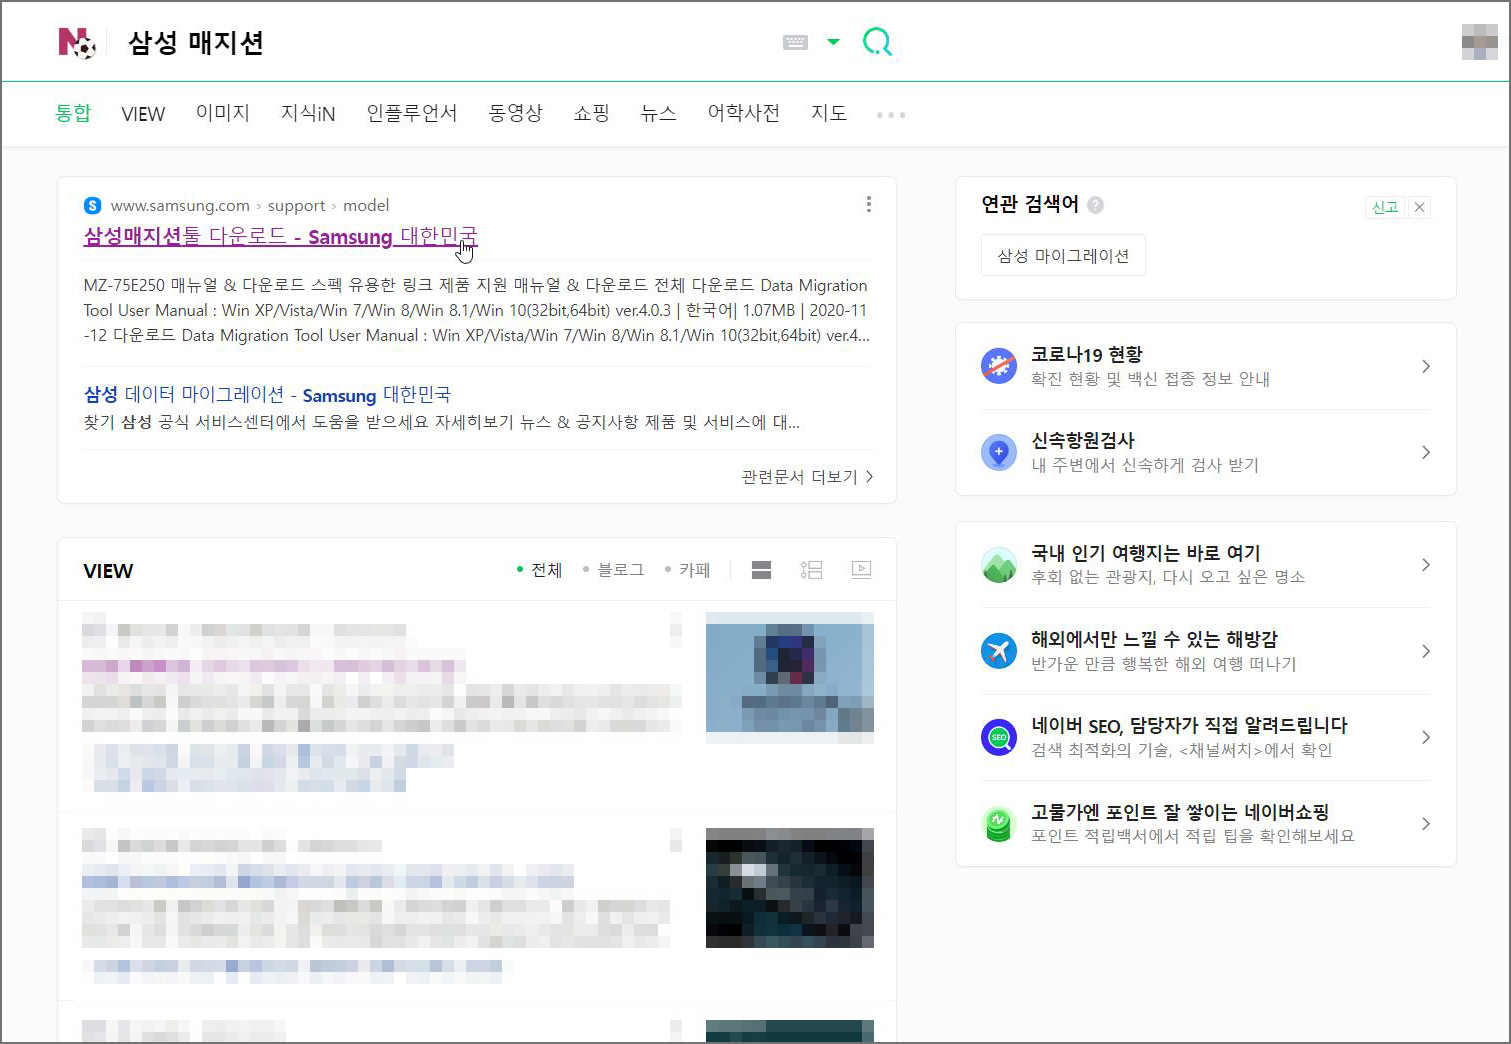1511x1044 pixels.
Task: Switch VIEW to list layout icon
Action: pos(811,570)
